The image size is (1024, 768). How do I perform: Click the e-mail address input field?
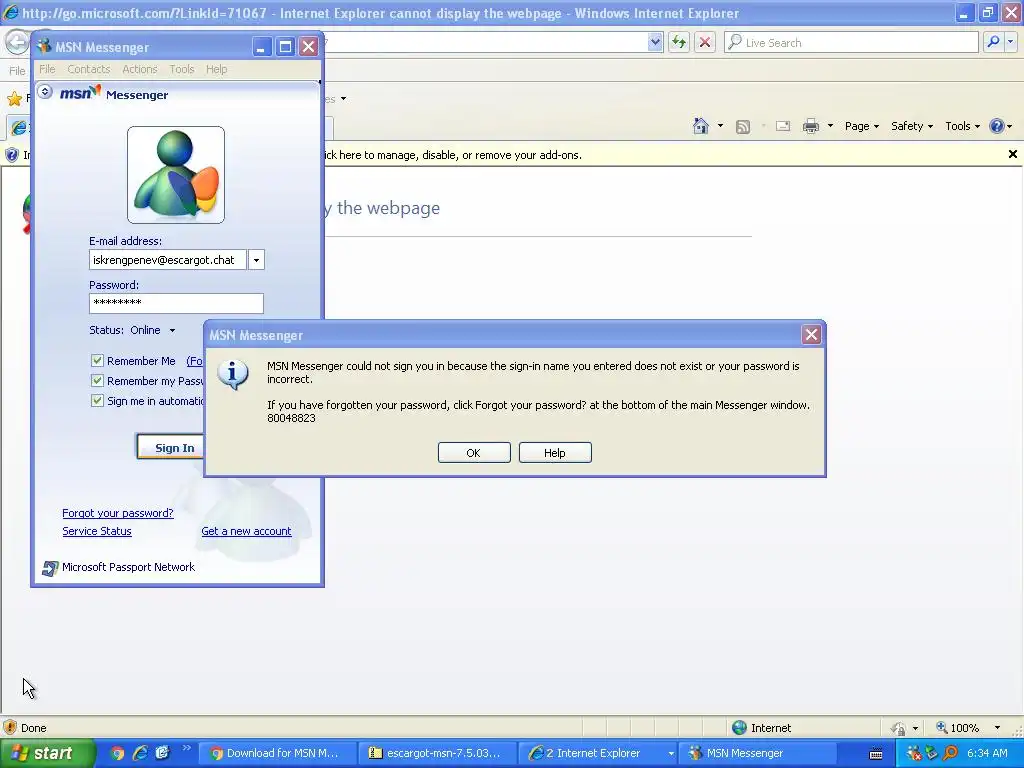tap(168, 260)
